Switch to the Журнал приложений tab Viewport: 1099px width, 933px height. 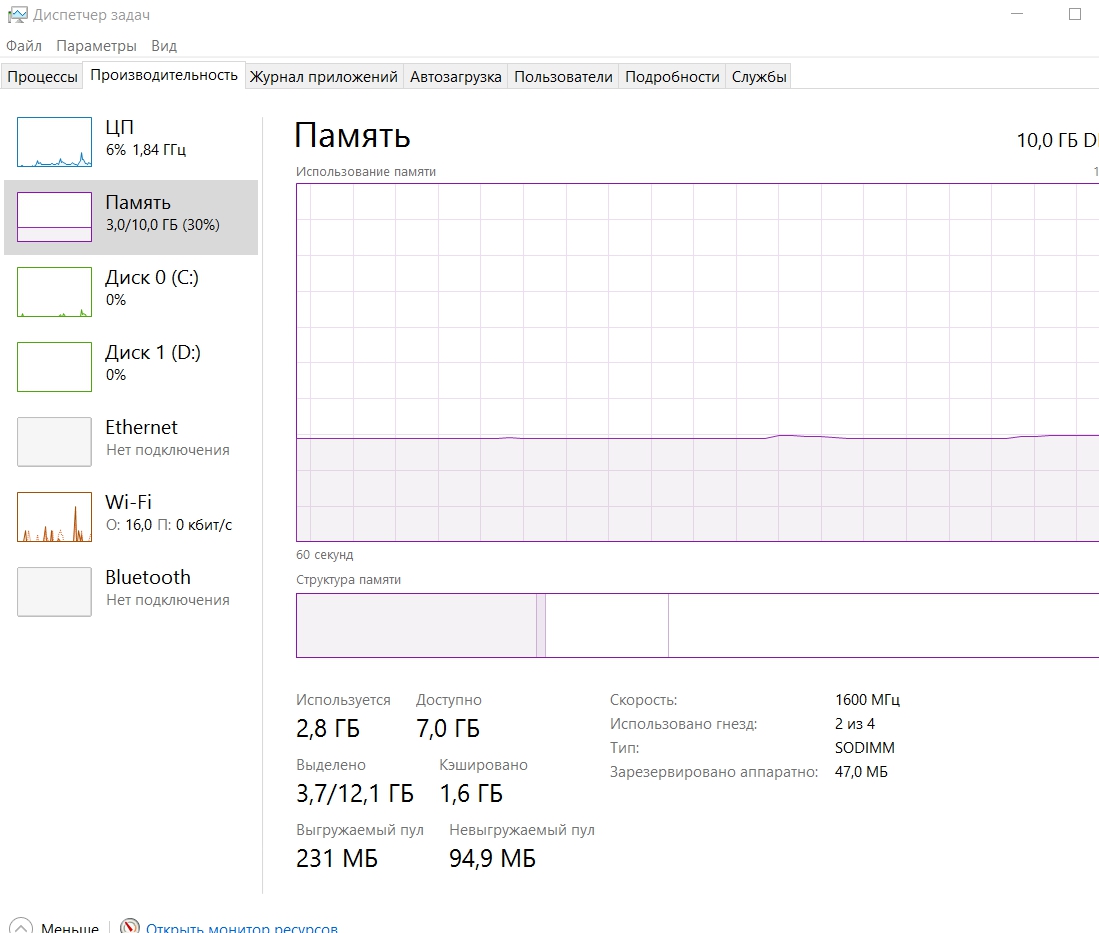coord(324,76)
